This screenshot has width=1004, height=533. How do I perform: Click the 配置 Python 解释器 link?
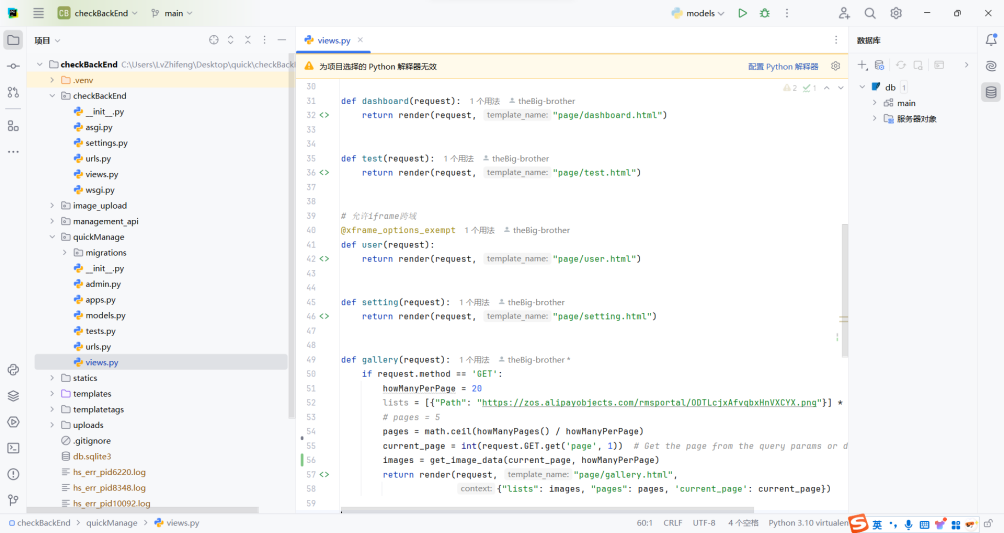[783, 66]
